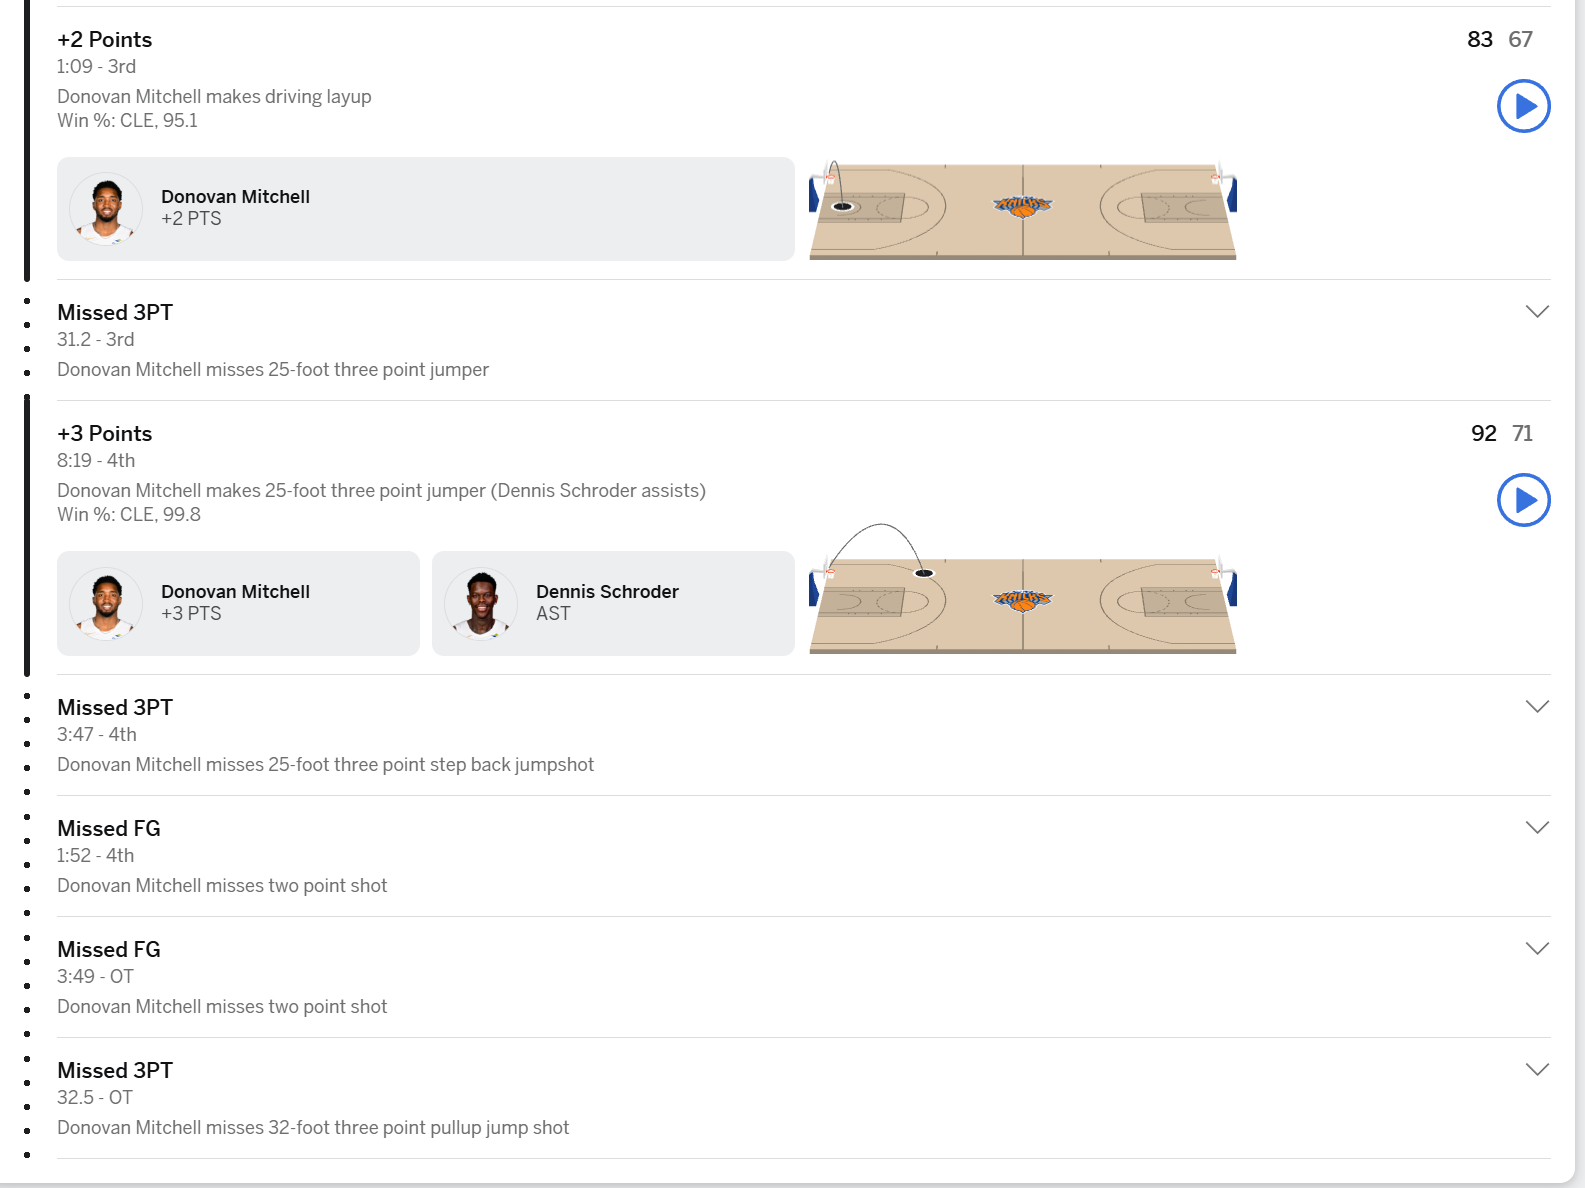Screen dimensions: 1585x1188
Task: Click the Knicks logo on the second court chart
Action: [x=1022, y=600]
